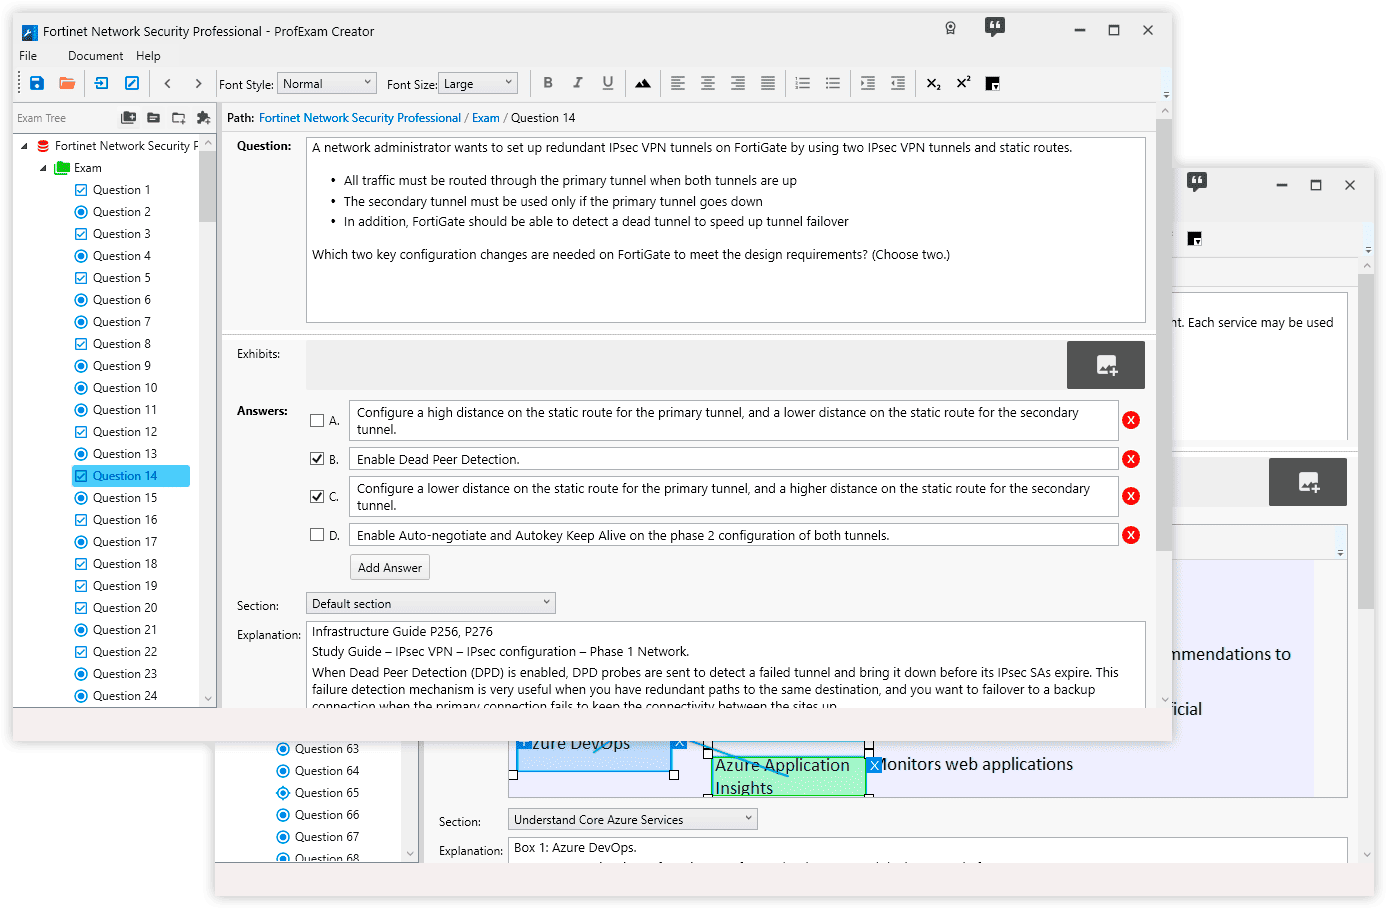The image size is (1387, 909).
Task: Apply subscript formatting
Action: coord(933,83)
